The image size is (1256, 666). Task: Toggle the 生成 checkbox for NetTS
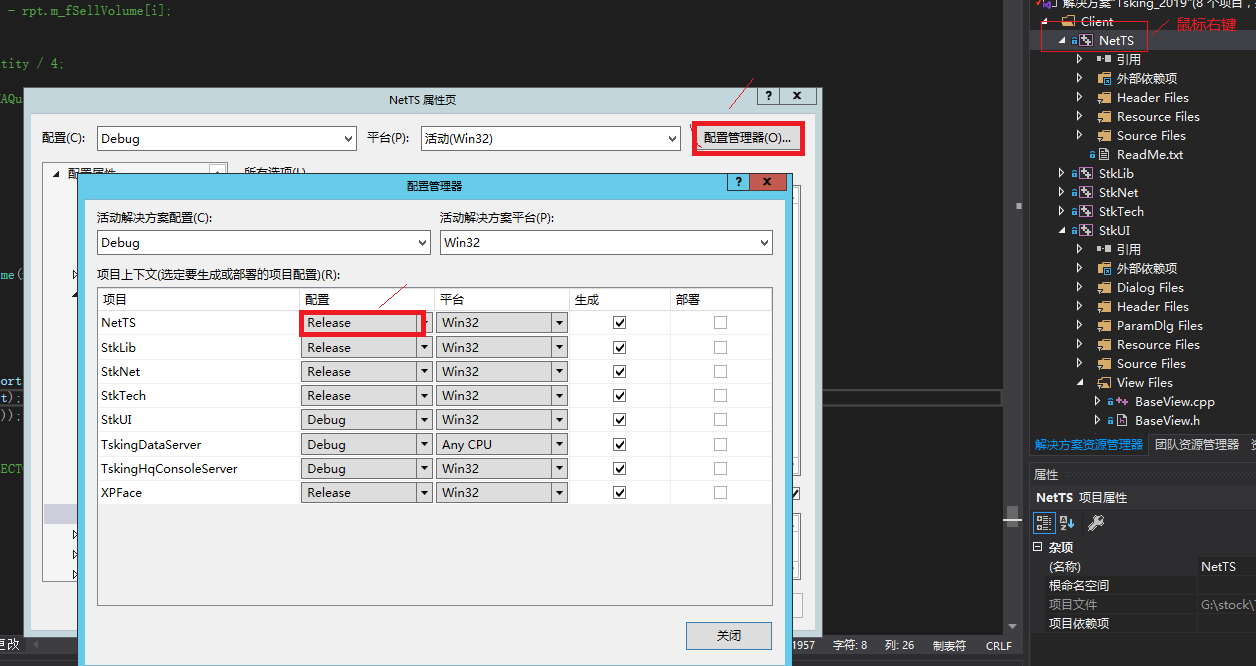click(x=620, y=323)
